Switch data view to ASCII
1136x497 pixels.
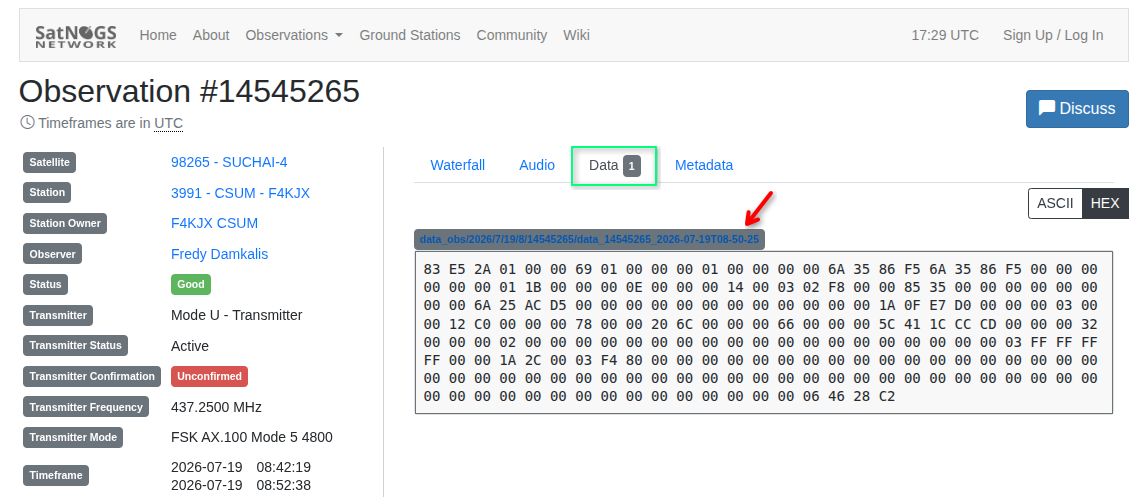[1055, 204]
